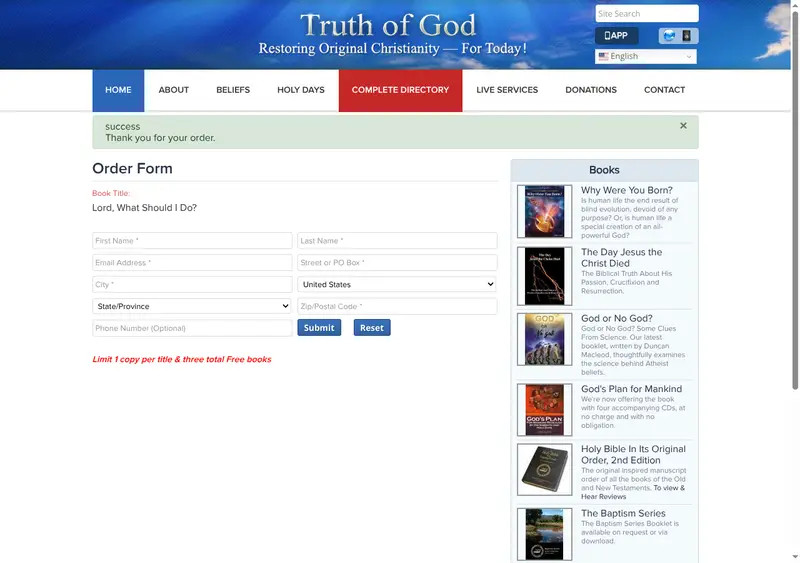Open the Why Were You Born? title link

[x=627, y=190]
